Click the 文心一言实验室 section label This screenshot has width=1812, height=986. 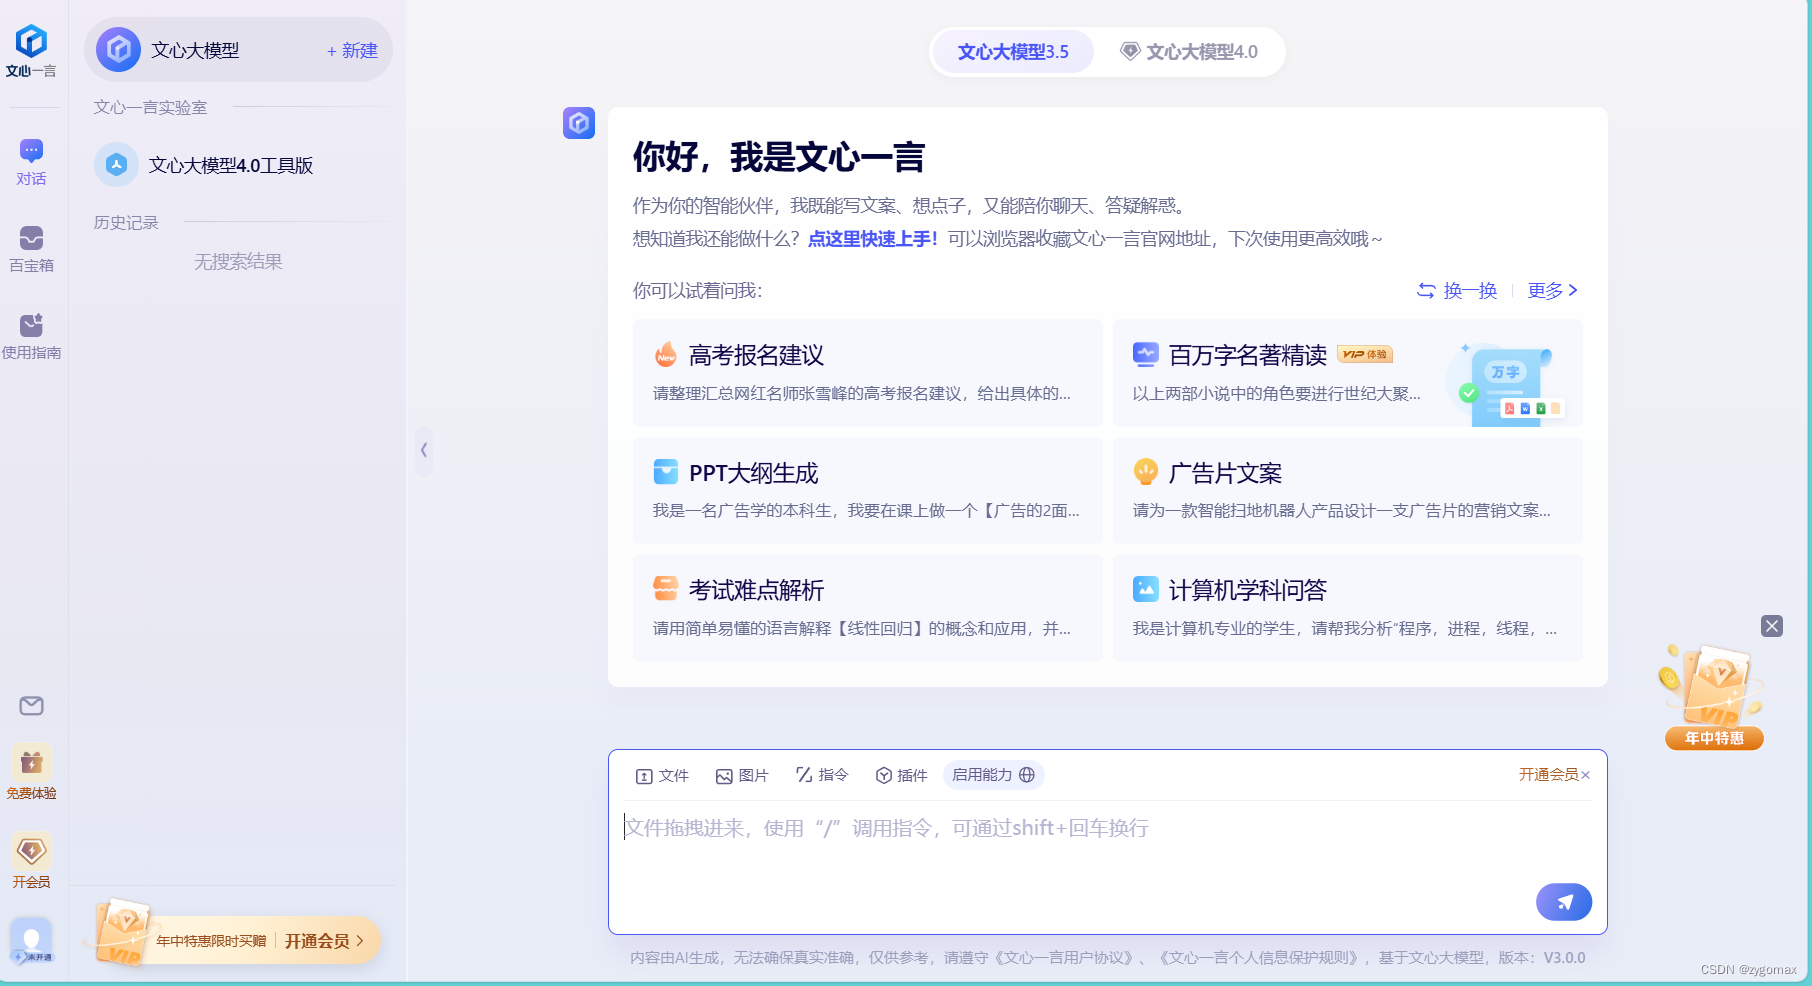click(x=150, y=107)
